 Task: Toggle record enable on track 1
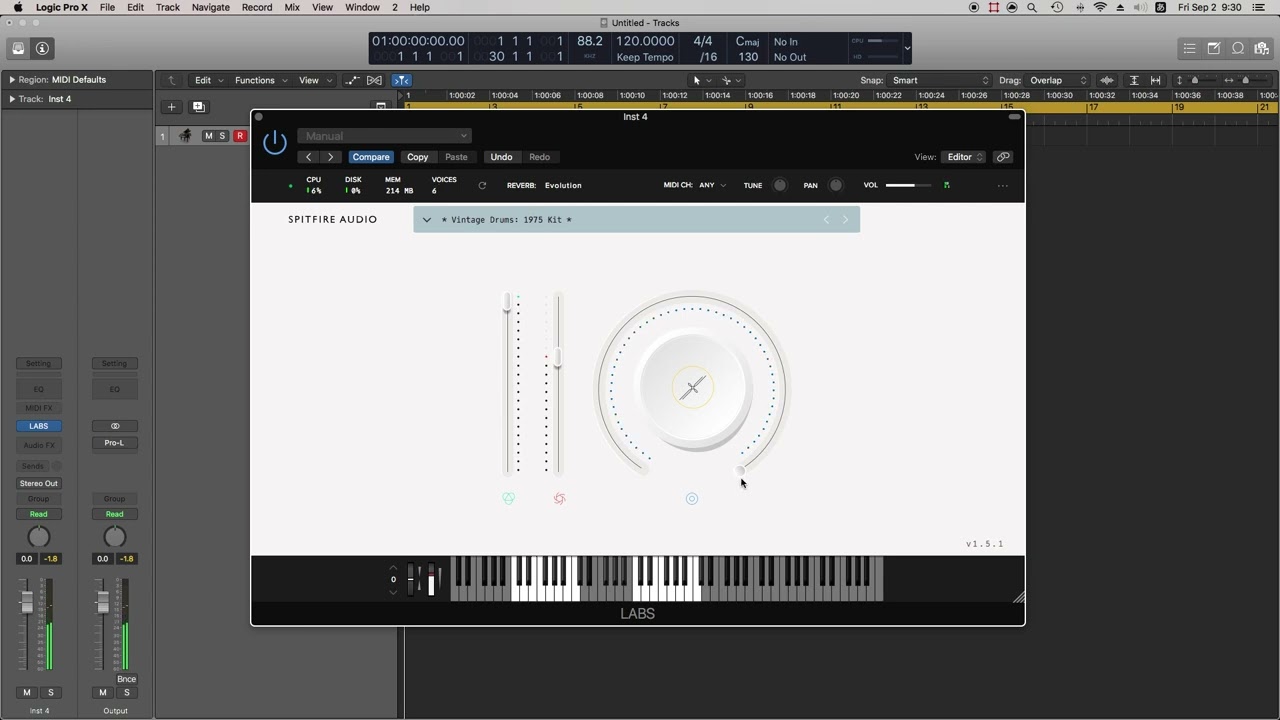point(240,136)
